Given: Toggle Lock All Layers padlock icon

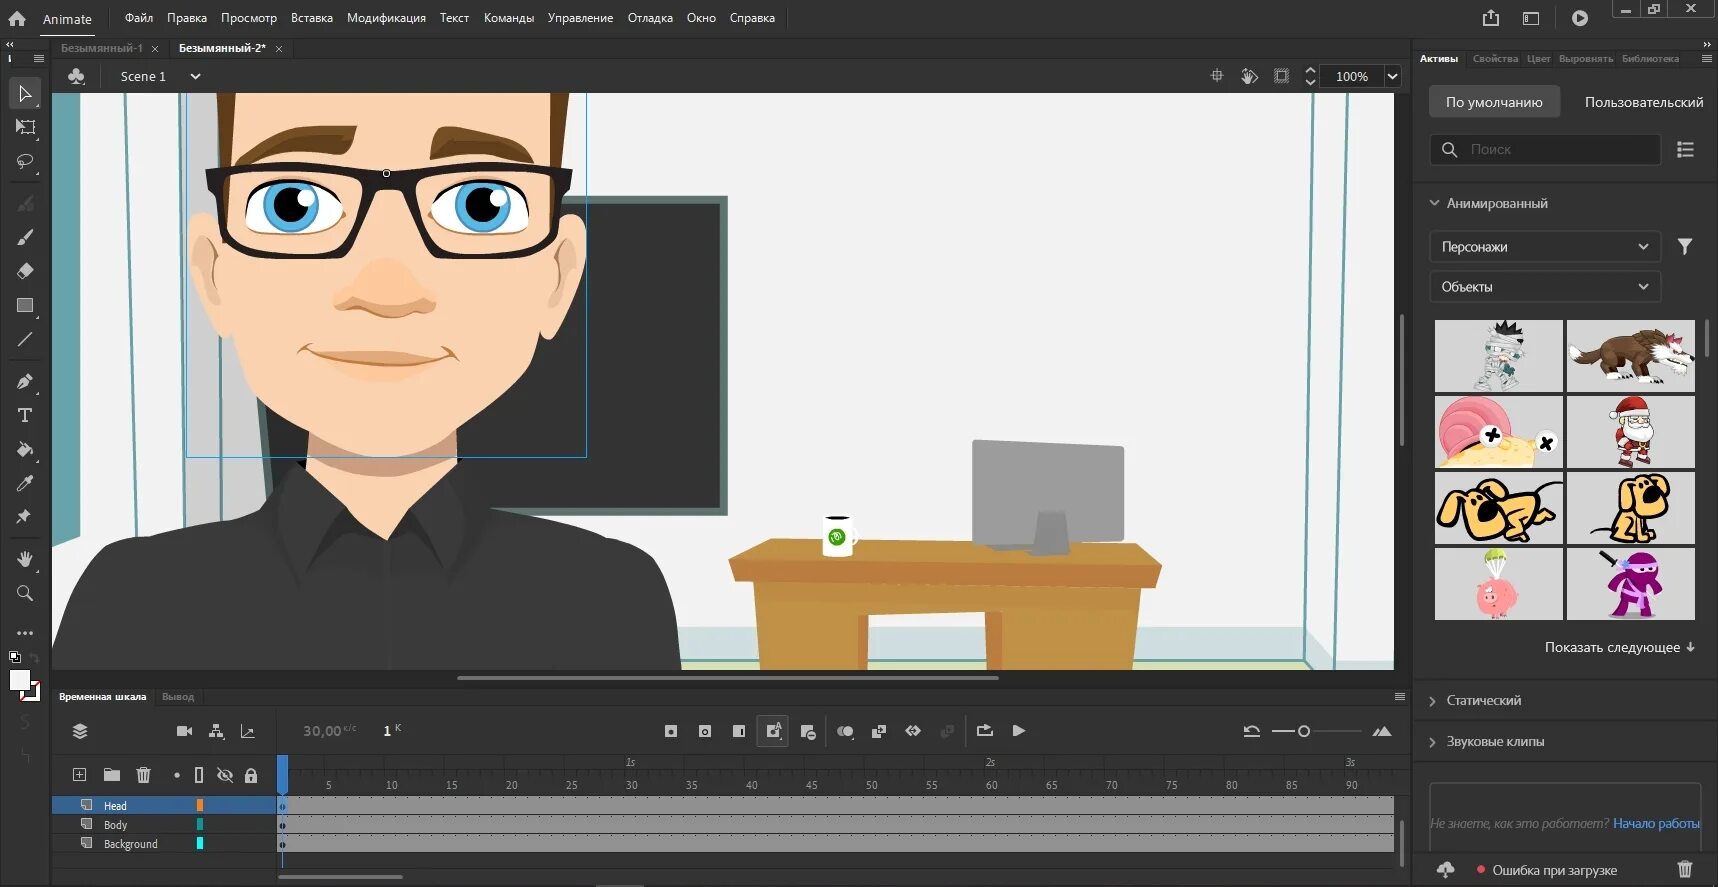Looking at the screenshot, I should pos(251,775).
